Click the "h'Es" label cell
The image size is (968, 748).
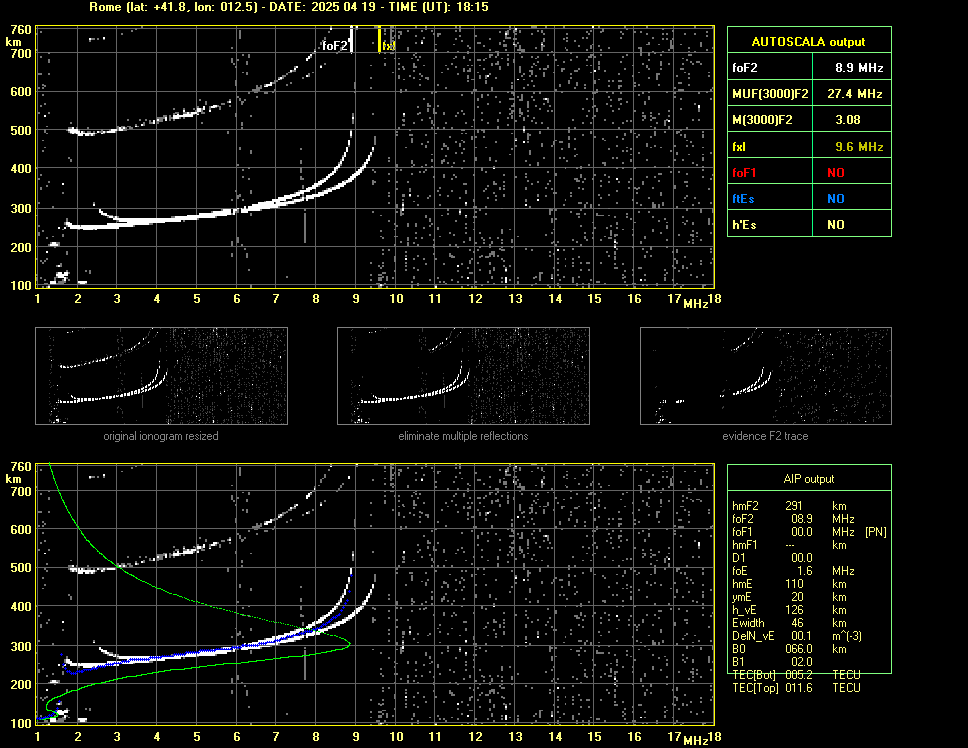pos(770,224)
